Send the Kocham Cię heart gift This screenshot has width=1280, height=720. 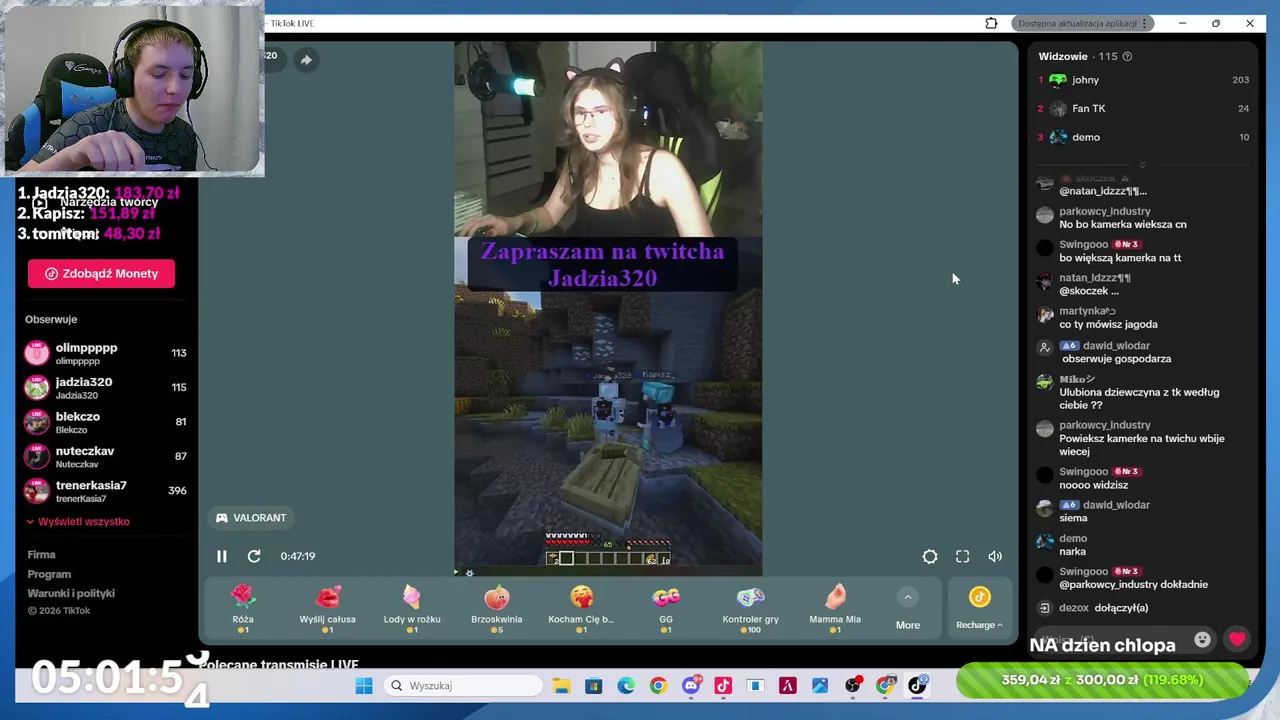pos(581,609)
